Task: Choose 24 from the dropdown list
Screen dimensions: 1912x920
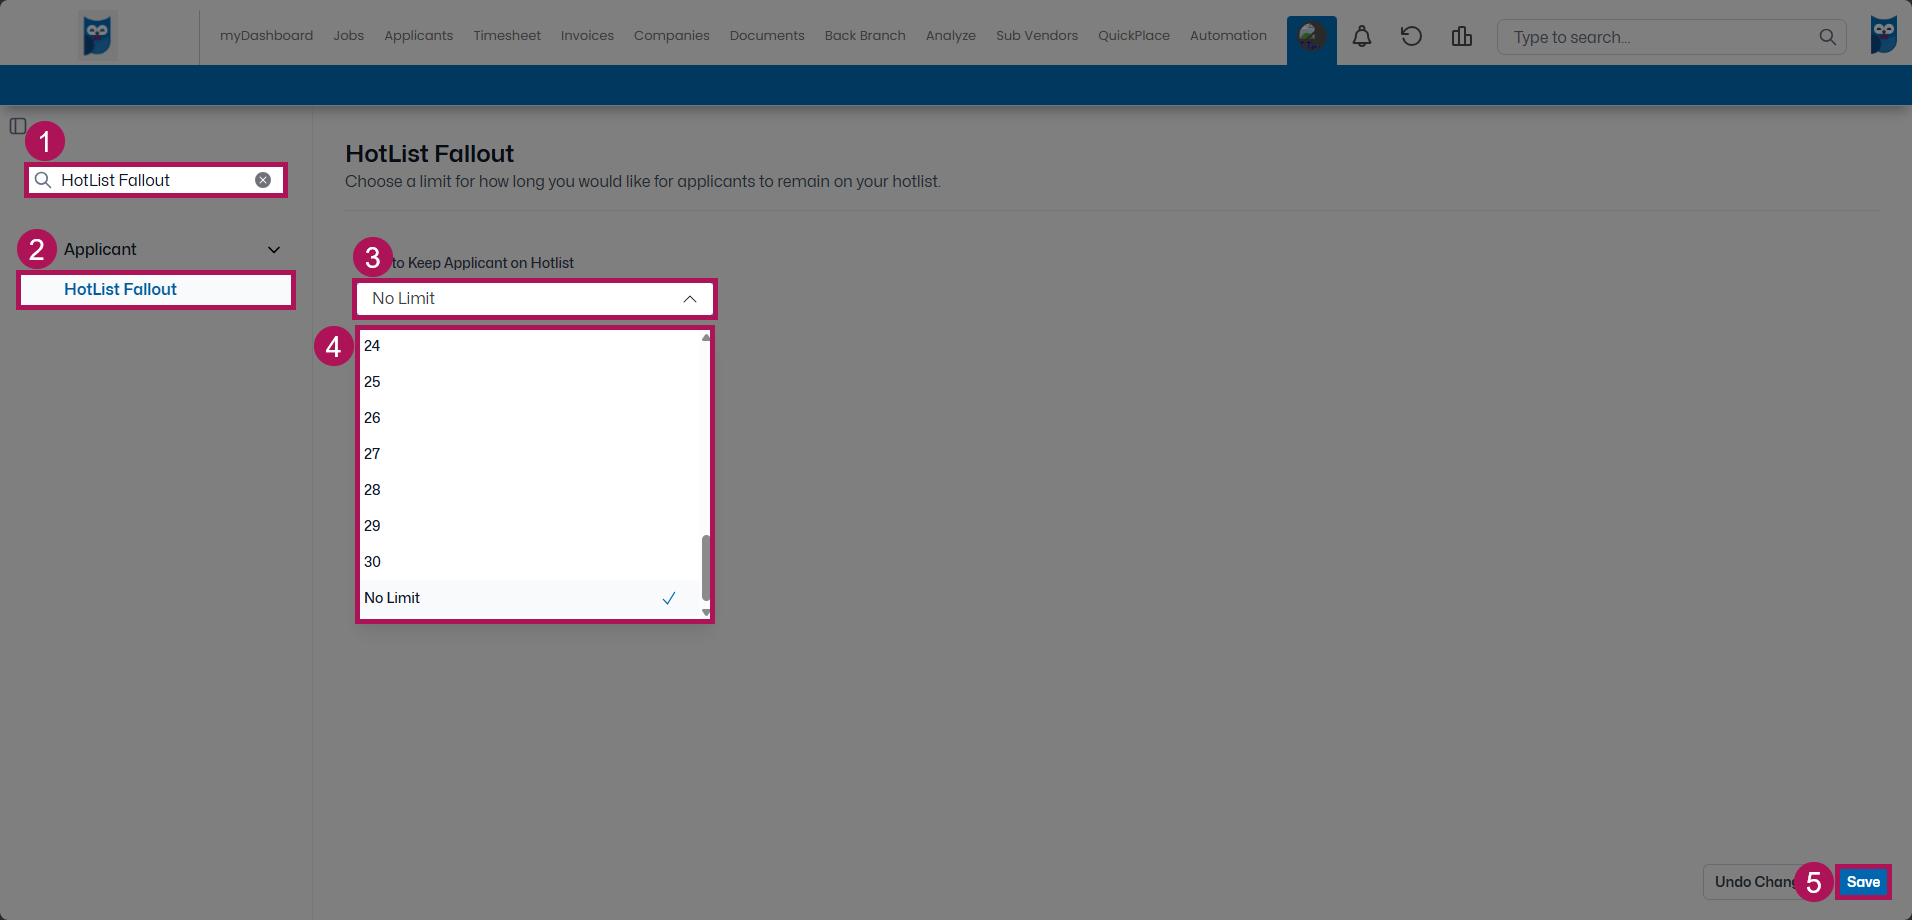Action: pyautogui.click(x=532, y=346)
